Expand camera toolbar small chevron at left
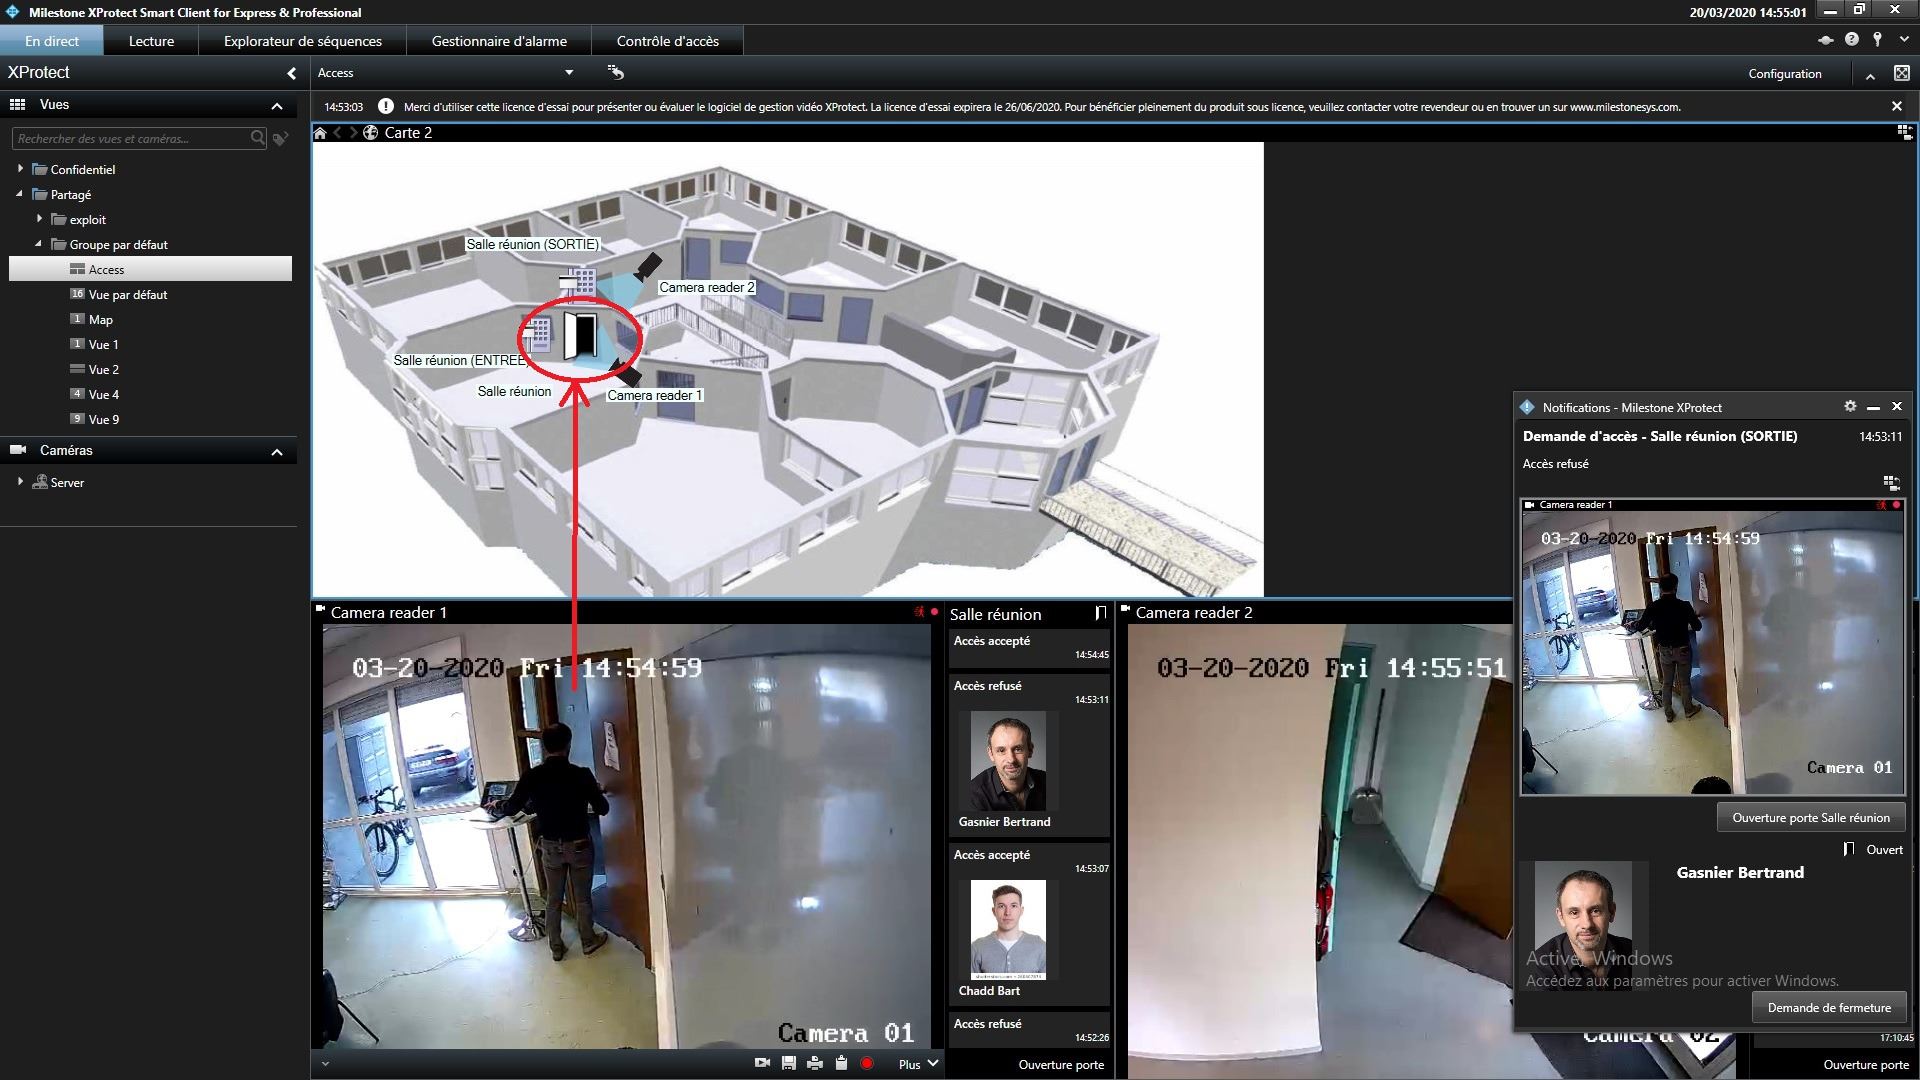The image size is (1920, 1080). 325,1064
